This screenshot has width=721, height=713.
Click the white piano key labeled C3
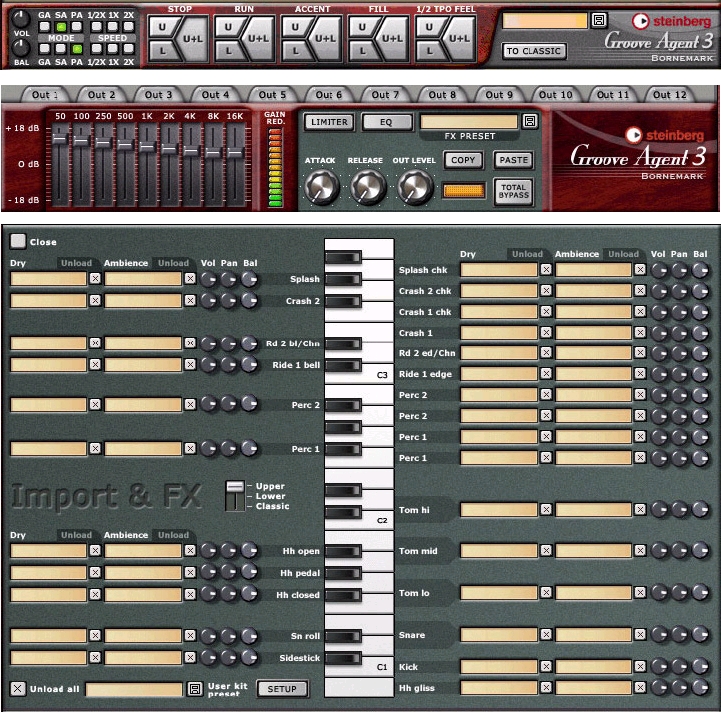[x=377, y=373]
